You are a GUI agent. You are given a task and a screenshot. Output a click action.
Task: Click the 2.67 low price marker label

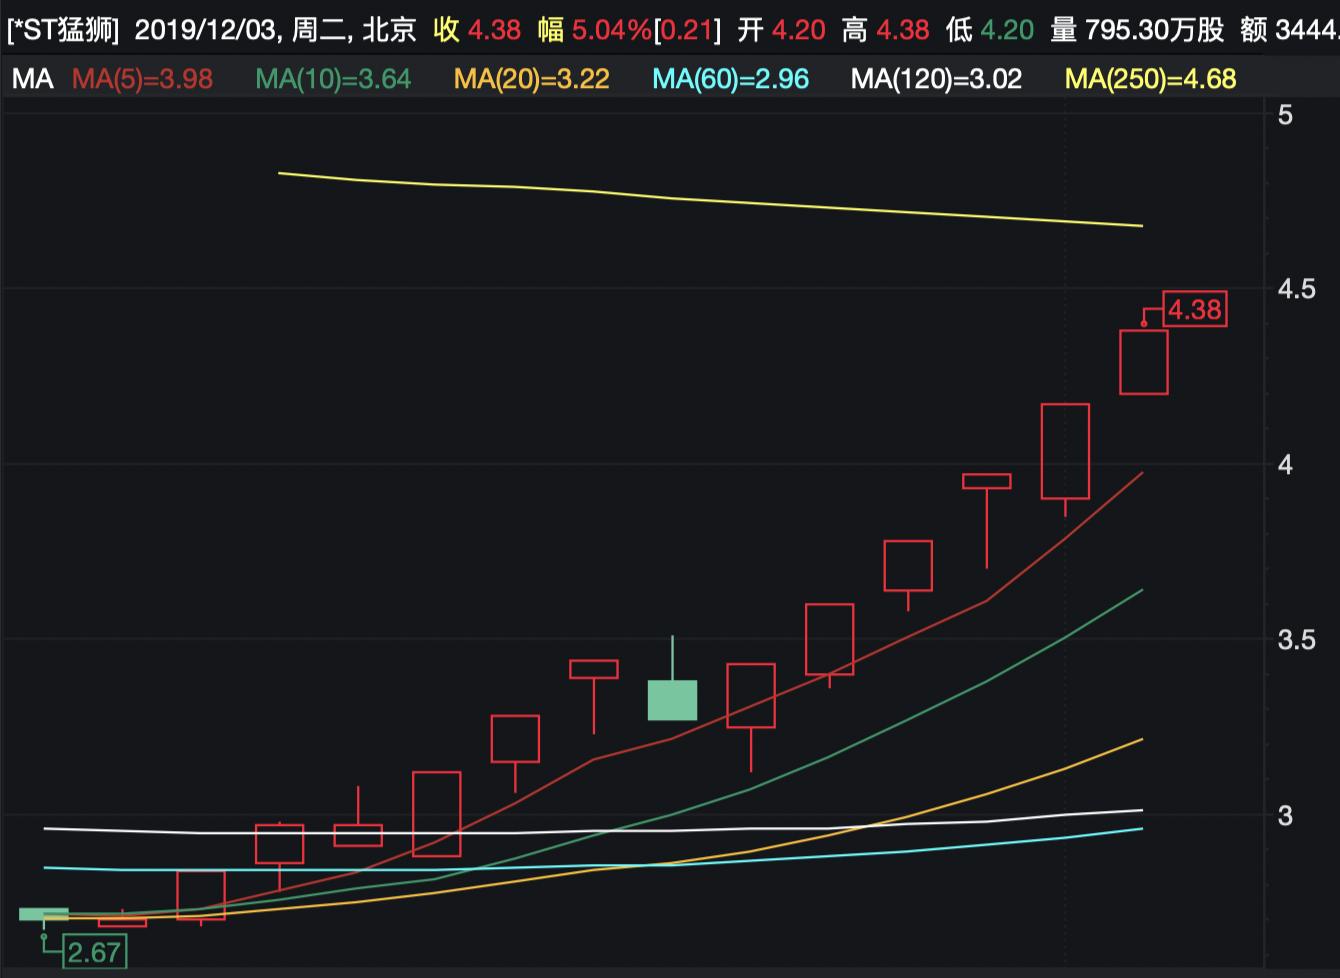pyautogui.click(x=94, y=952)
